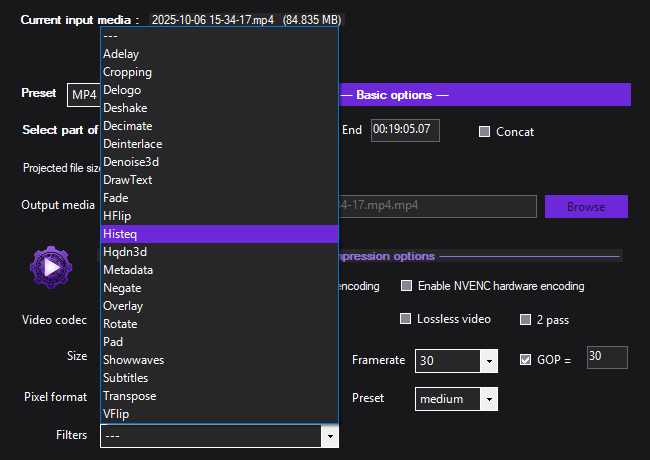Select VFlip at the list bottom

coord(117,414)
